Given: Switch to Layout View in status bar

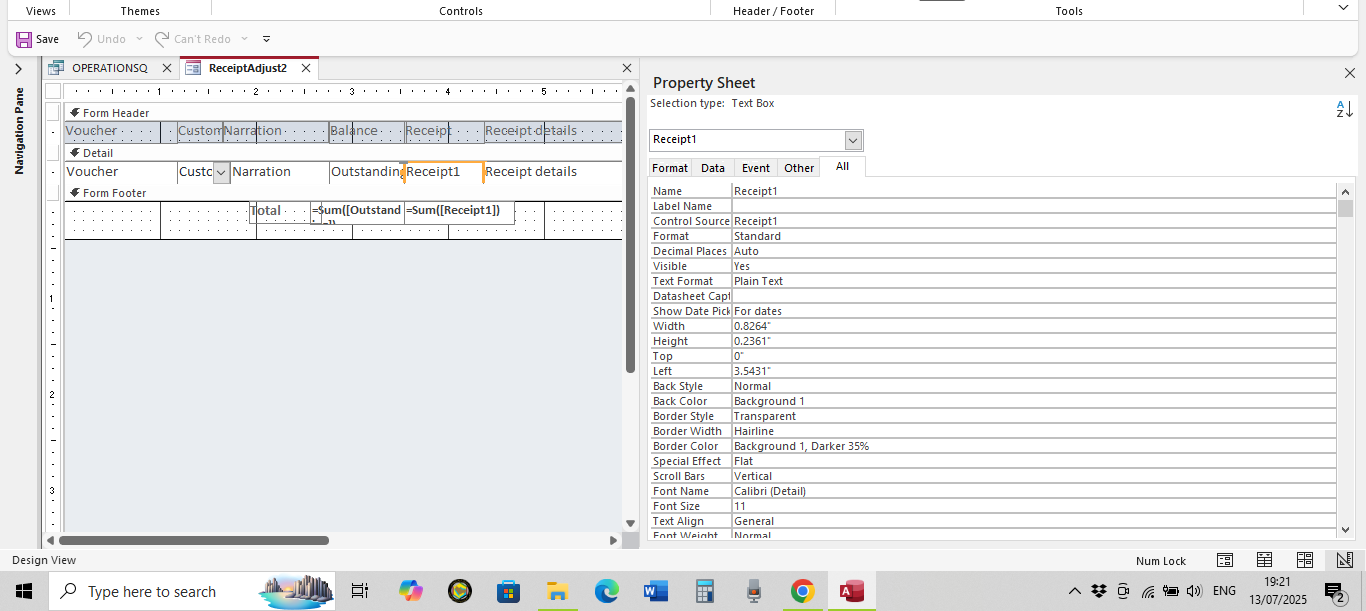Looking at the screenshot, I should pyautogui.click(x=1304, y=560).
